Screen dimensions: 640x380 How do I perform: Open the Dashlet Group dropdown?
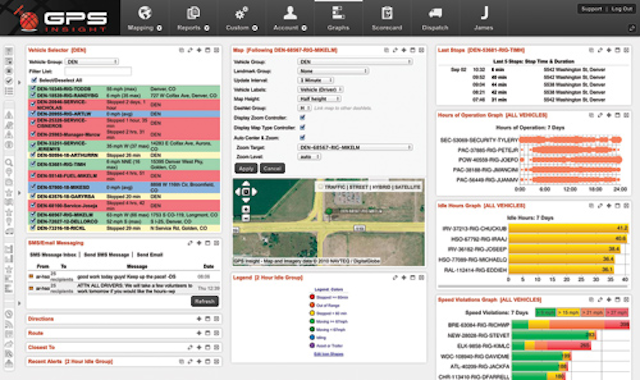tap(304, 108)
